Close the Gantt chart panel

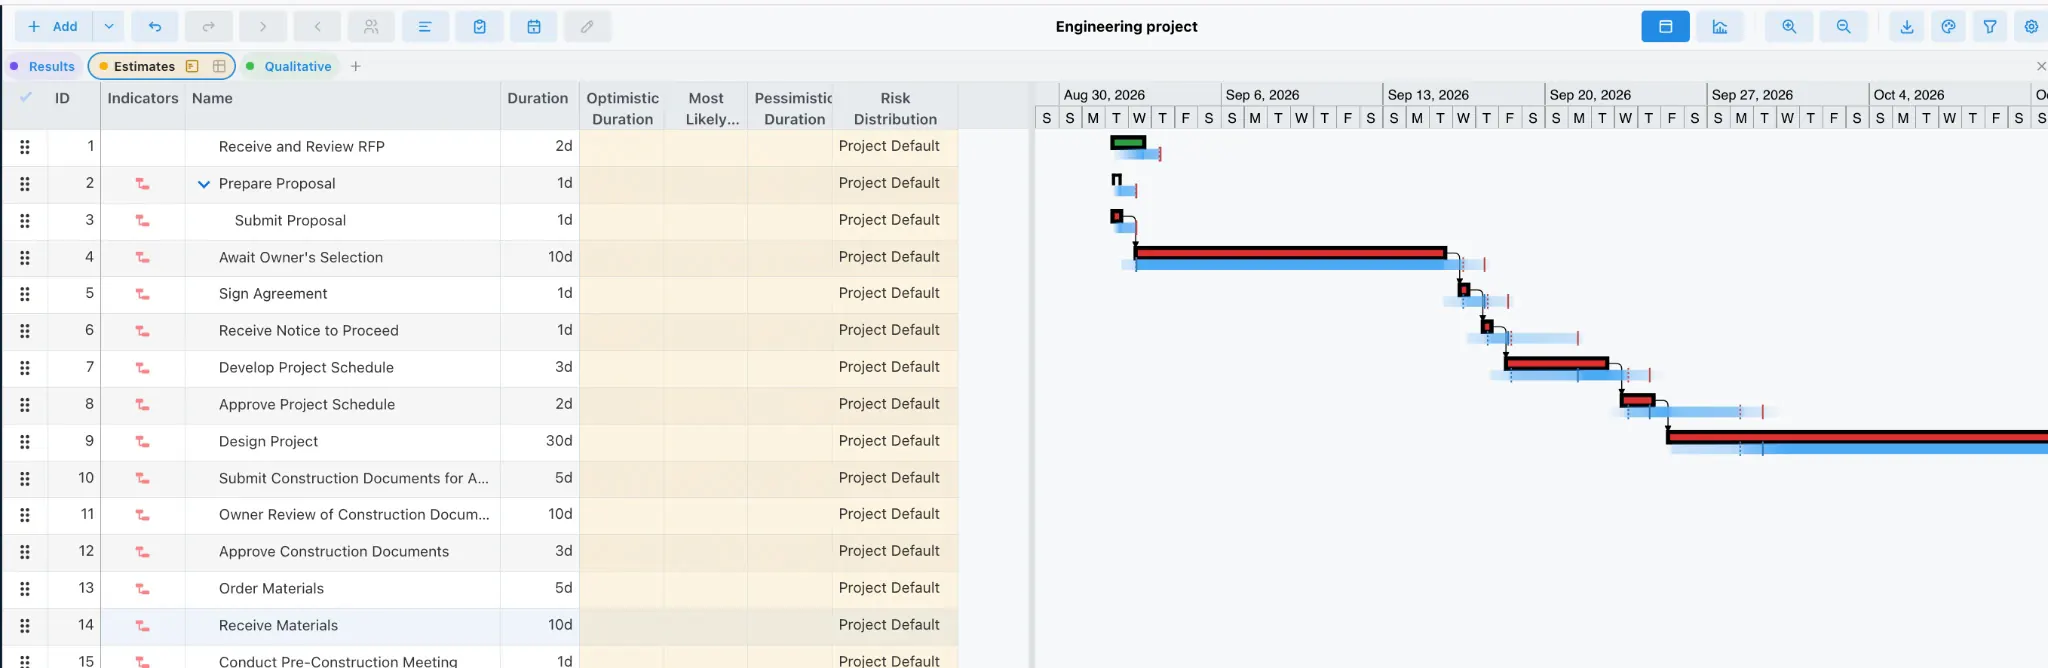point(2041,66)
